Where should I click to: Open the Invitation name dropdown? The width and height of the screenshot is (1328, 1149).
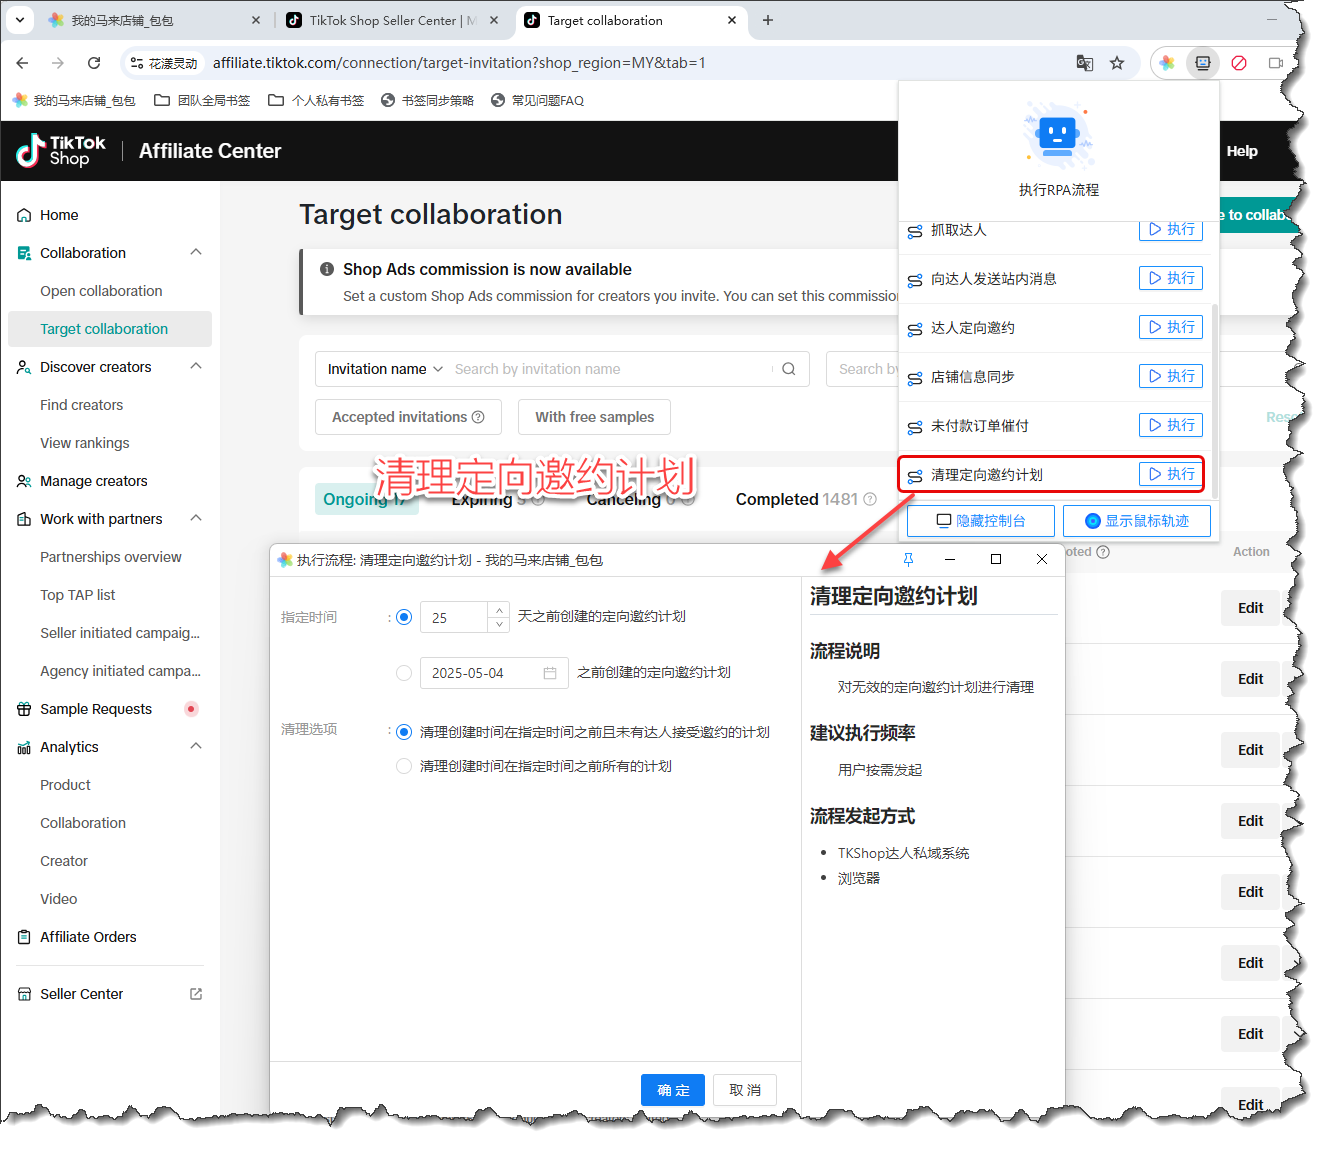pyautogui.click(x=385, y=369)
